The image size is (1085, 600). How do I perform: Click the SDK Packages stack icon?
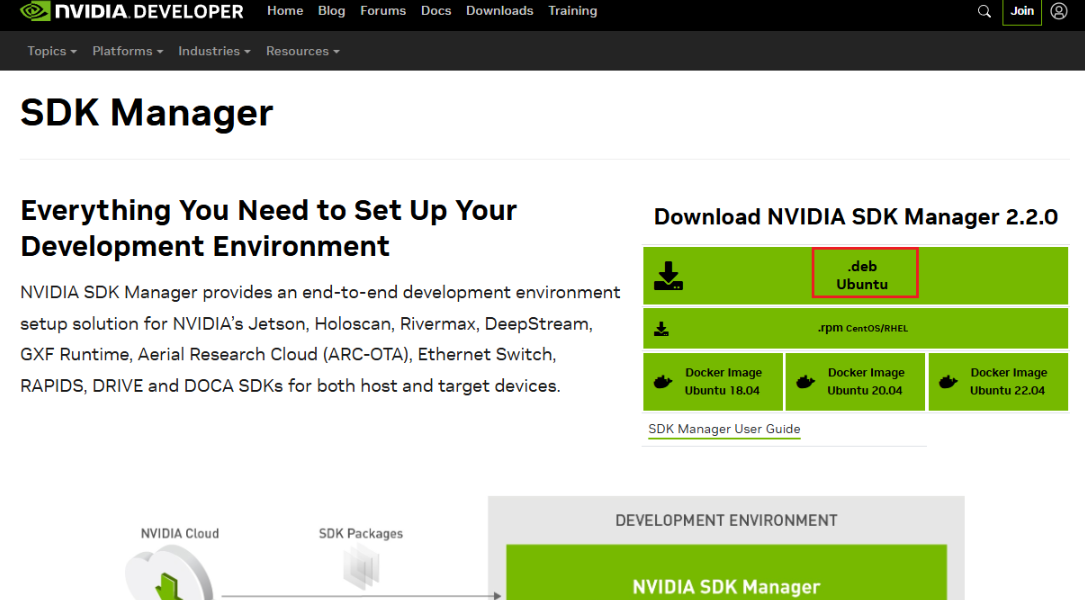click(361, 566)
